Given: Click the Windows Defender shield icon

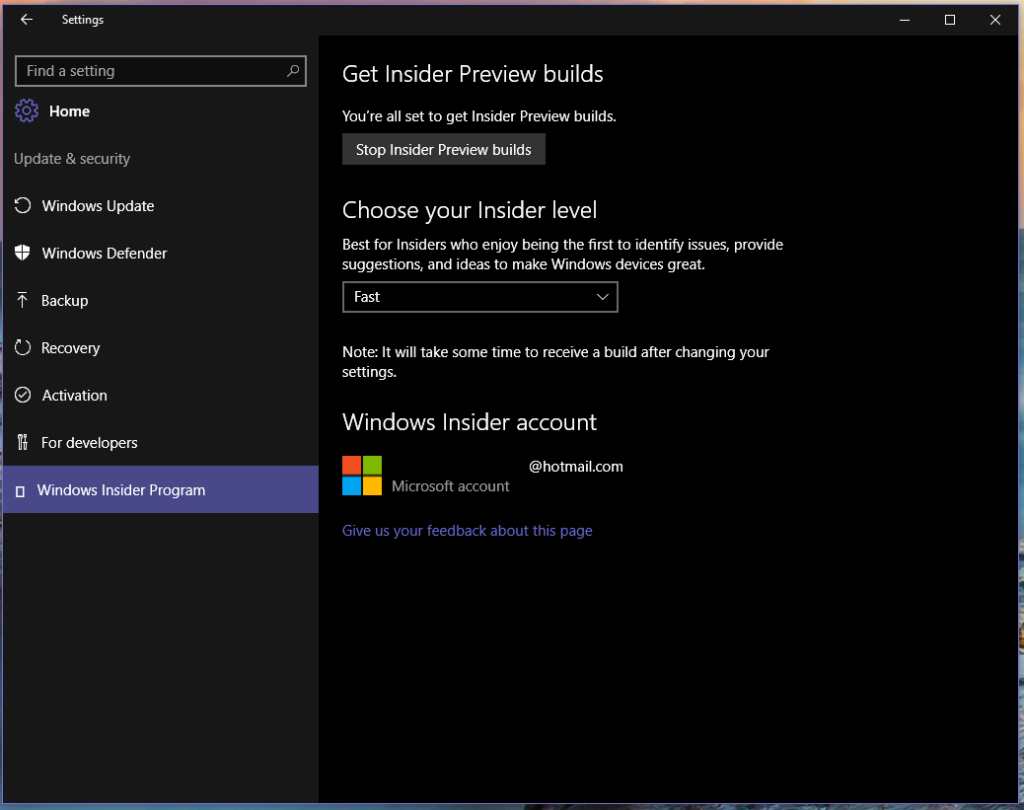Looking at the screenshot, I should coord(23,253).
